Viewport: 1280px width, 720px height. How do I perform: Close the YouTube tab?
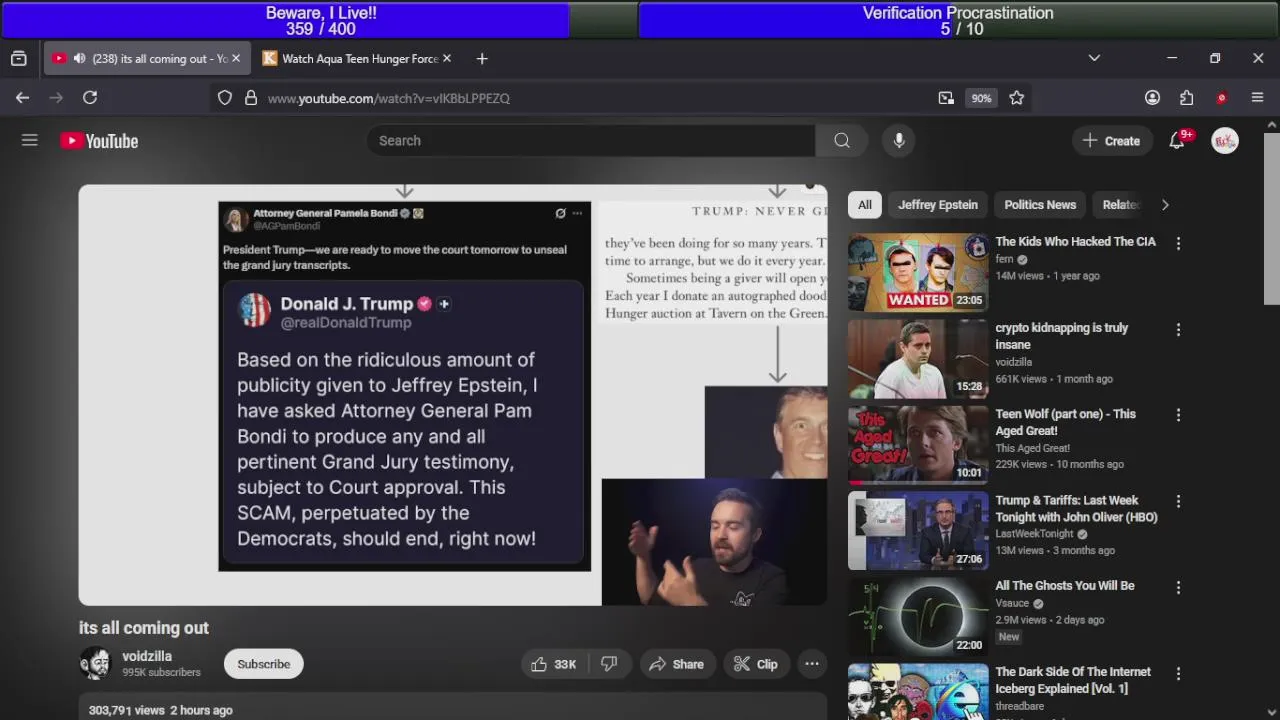pyautogui.click(x=236, y=59)
